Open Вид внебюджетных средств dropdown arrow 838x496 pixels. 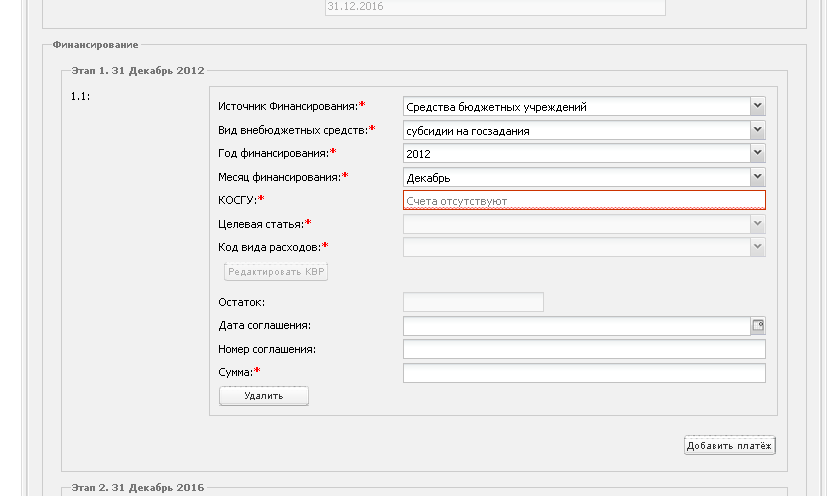click(x=757, y=130)
